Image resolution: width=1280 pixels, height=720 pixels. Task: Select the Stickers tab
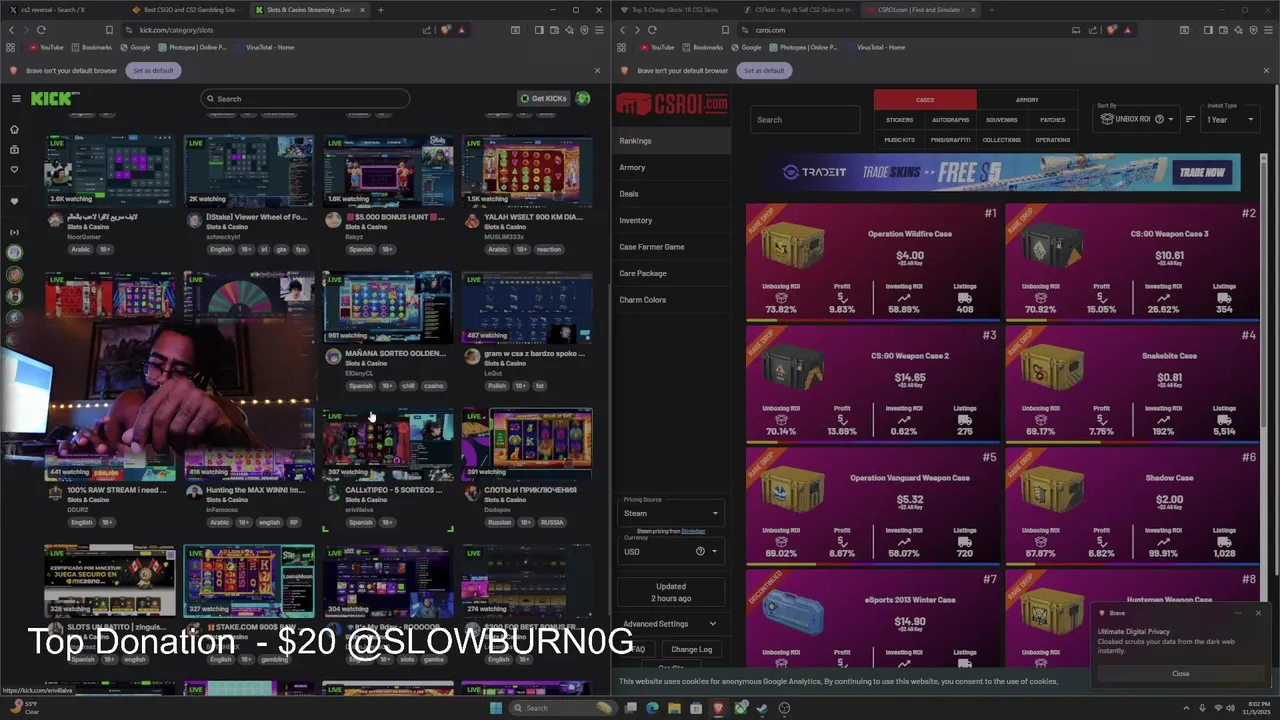tap(899, 120)
